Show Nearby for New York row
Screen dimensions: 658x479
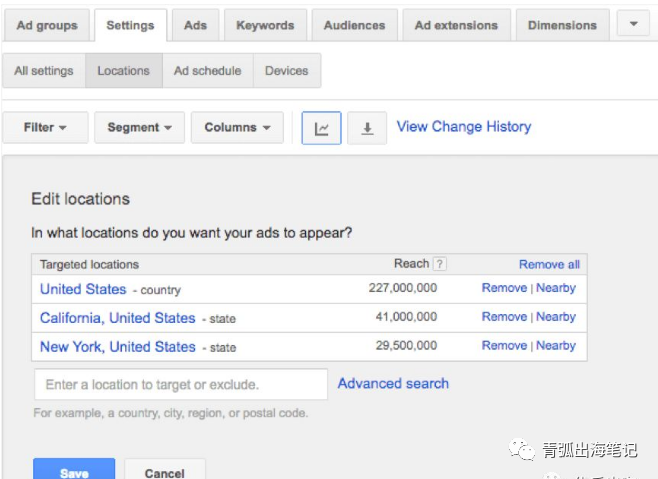coord(556,346)
